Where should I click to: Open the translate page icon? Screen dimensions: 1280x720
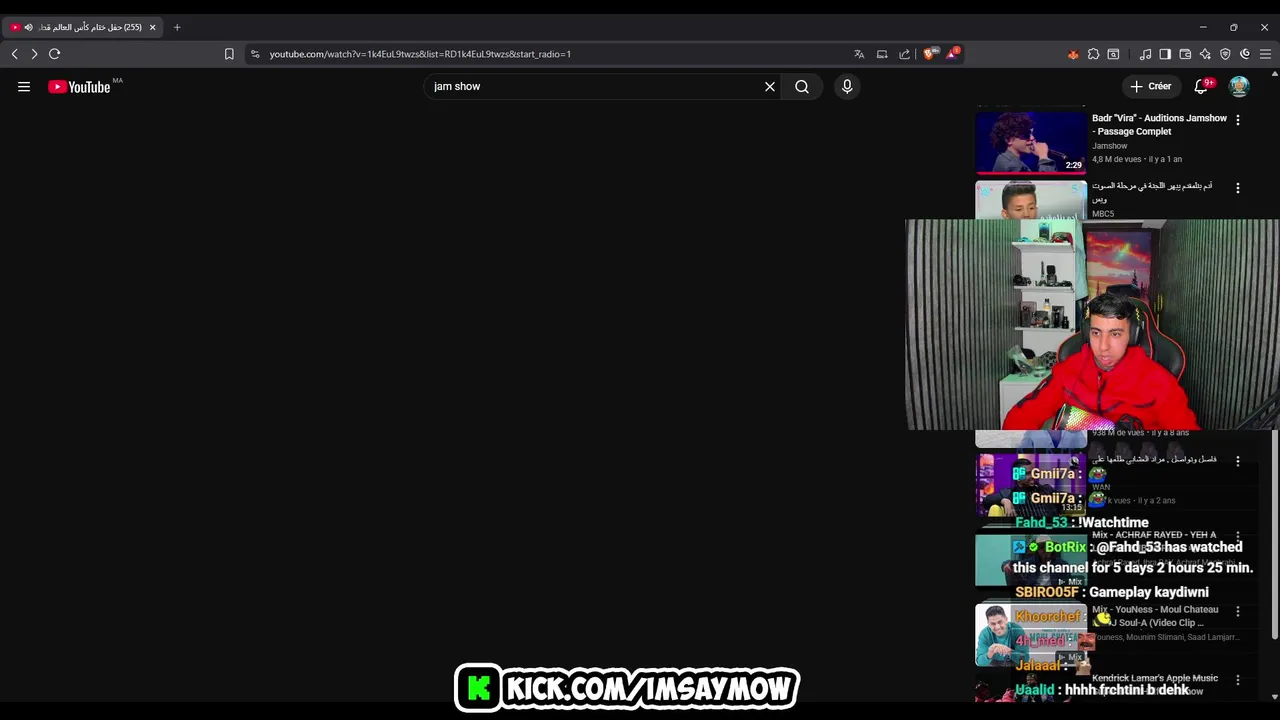(859, 54)
